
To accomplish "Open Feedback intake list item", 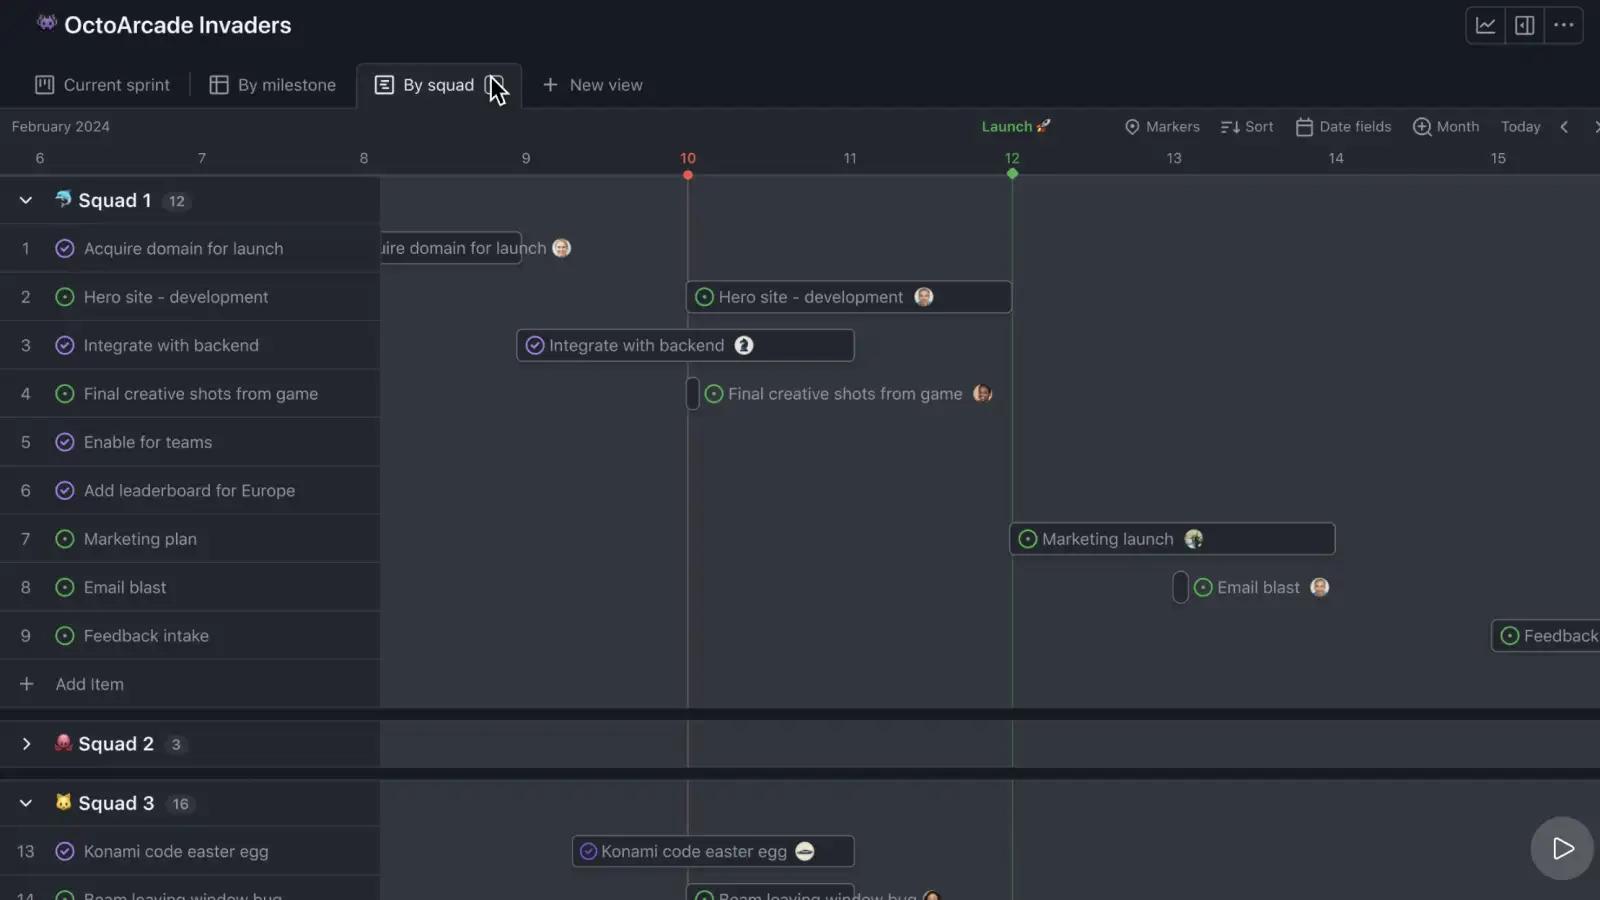I will (x=146, y=636).
